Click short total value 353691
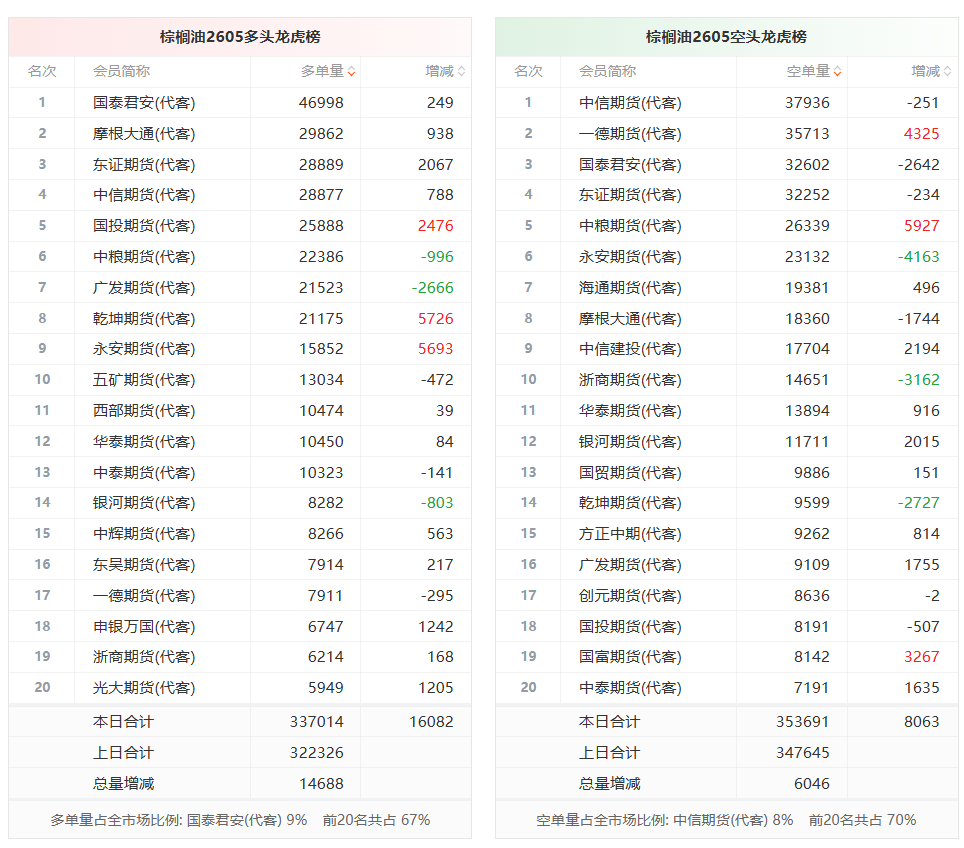964x848 pixels. 803,722
